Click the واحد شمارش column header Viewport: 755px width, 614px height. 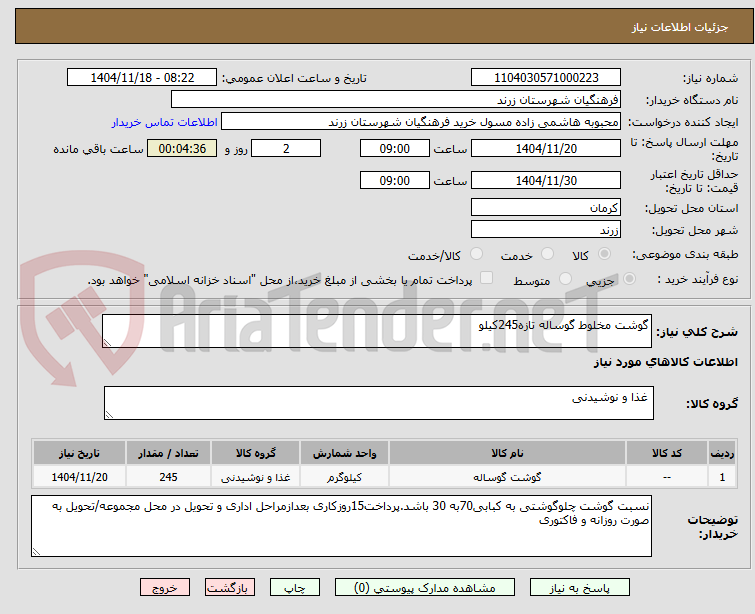tap(344, 453)
